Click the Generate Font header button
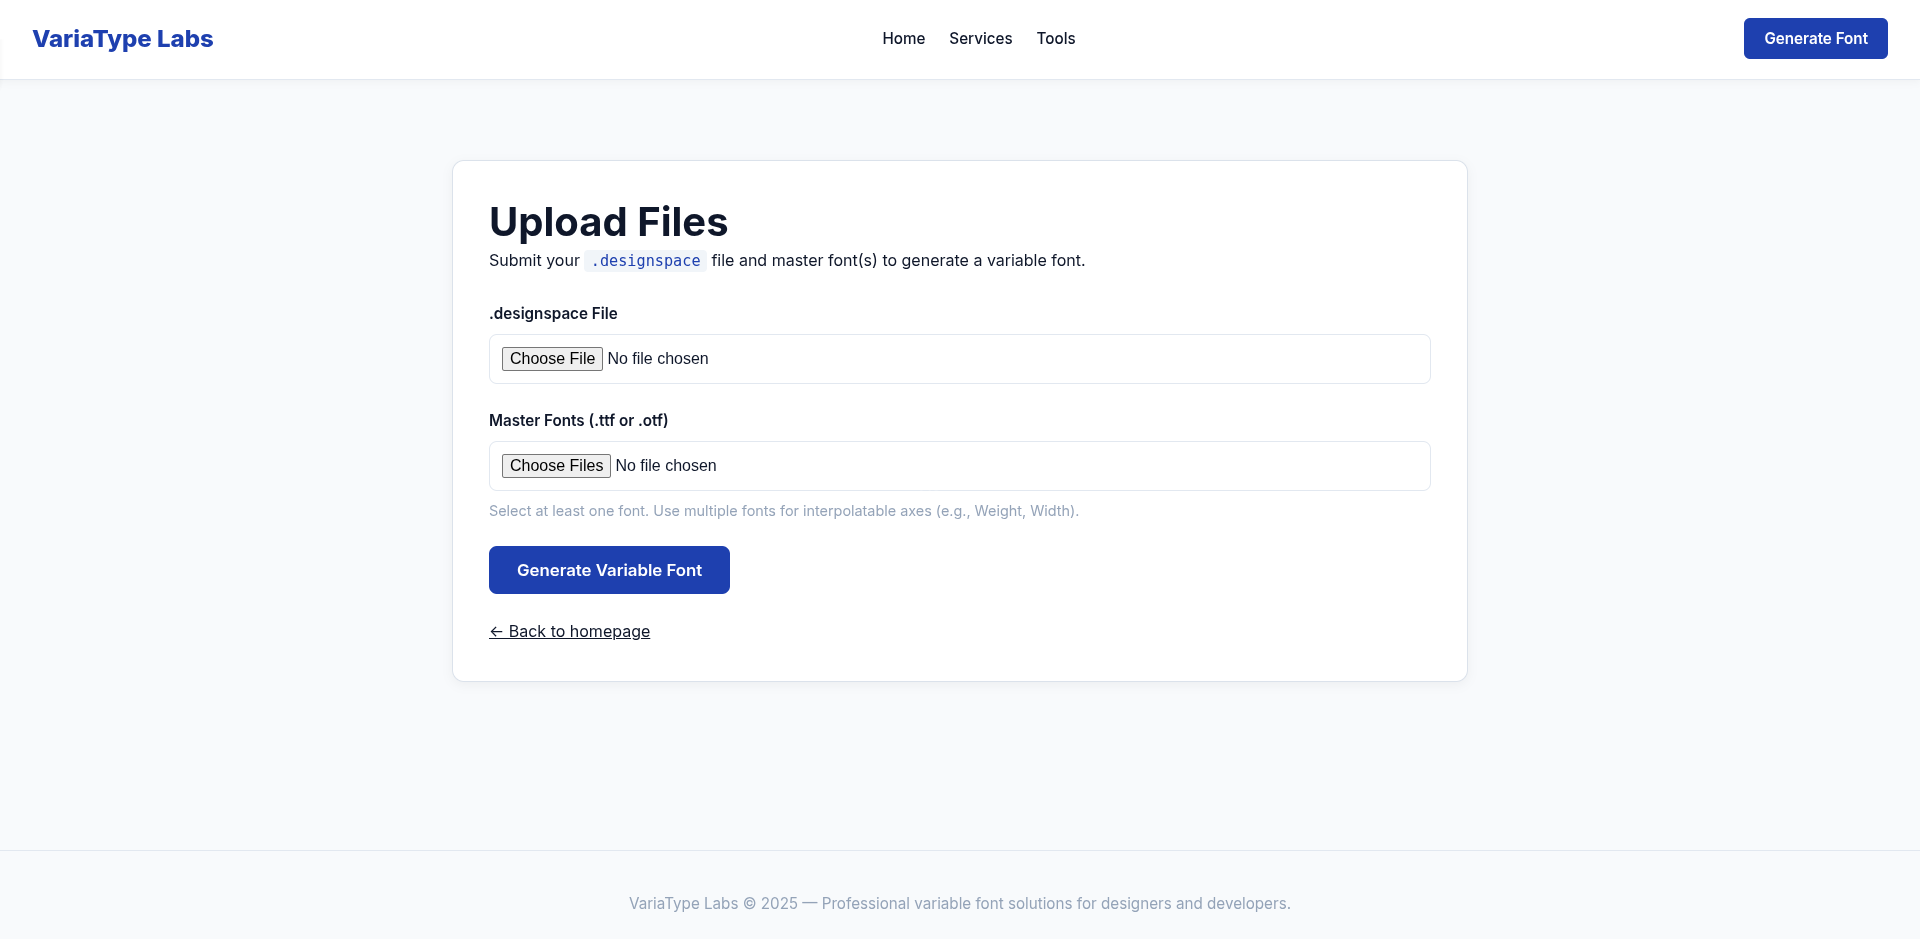The image size is (1920, 939). coord(1815,38)
